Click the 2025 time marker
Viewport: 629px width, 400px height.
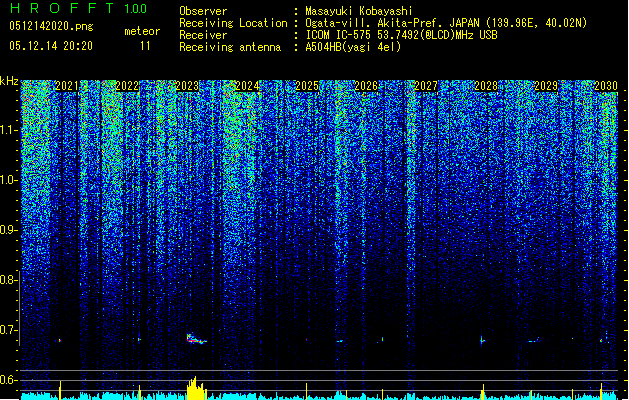(x=307, y=86)
